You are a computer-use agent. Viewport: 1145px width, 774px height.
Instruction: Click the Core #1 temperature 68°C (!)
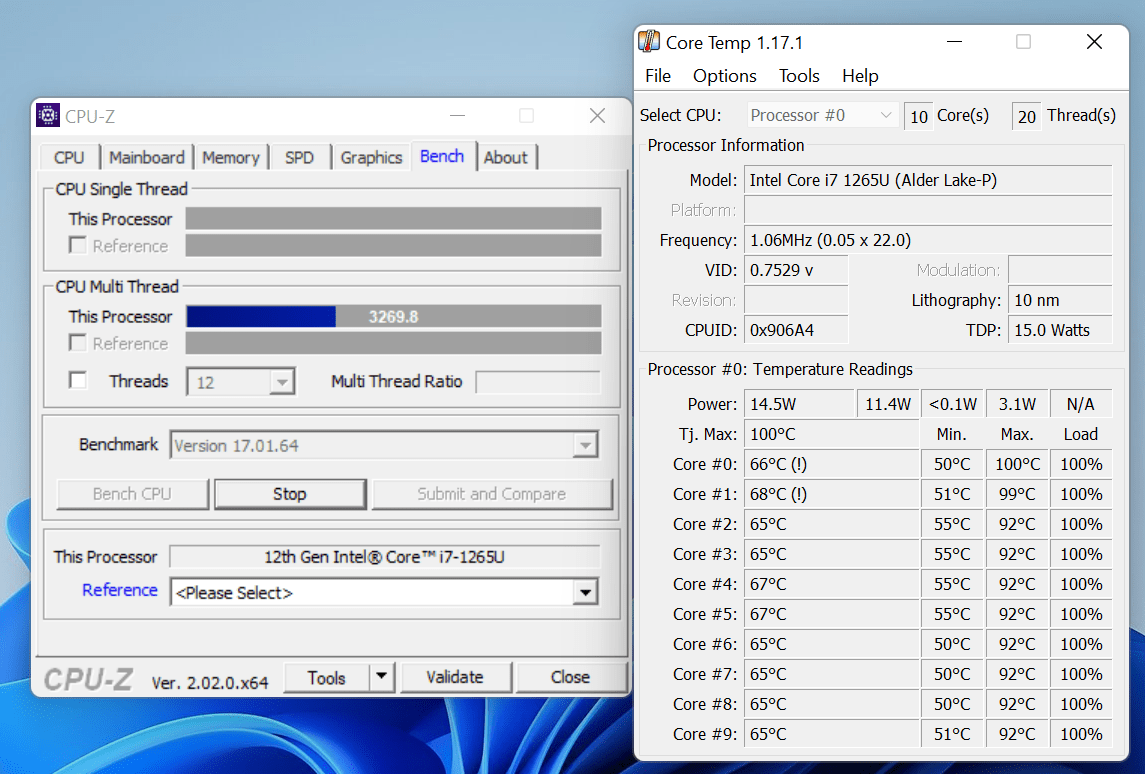pyautogui.click(x=831, y=494)
